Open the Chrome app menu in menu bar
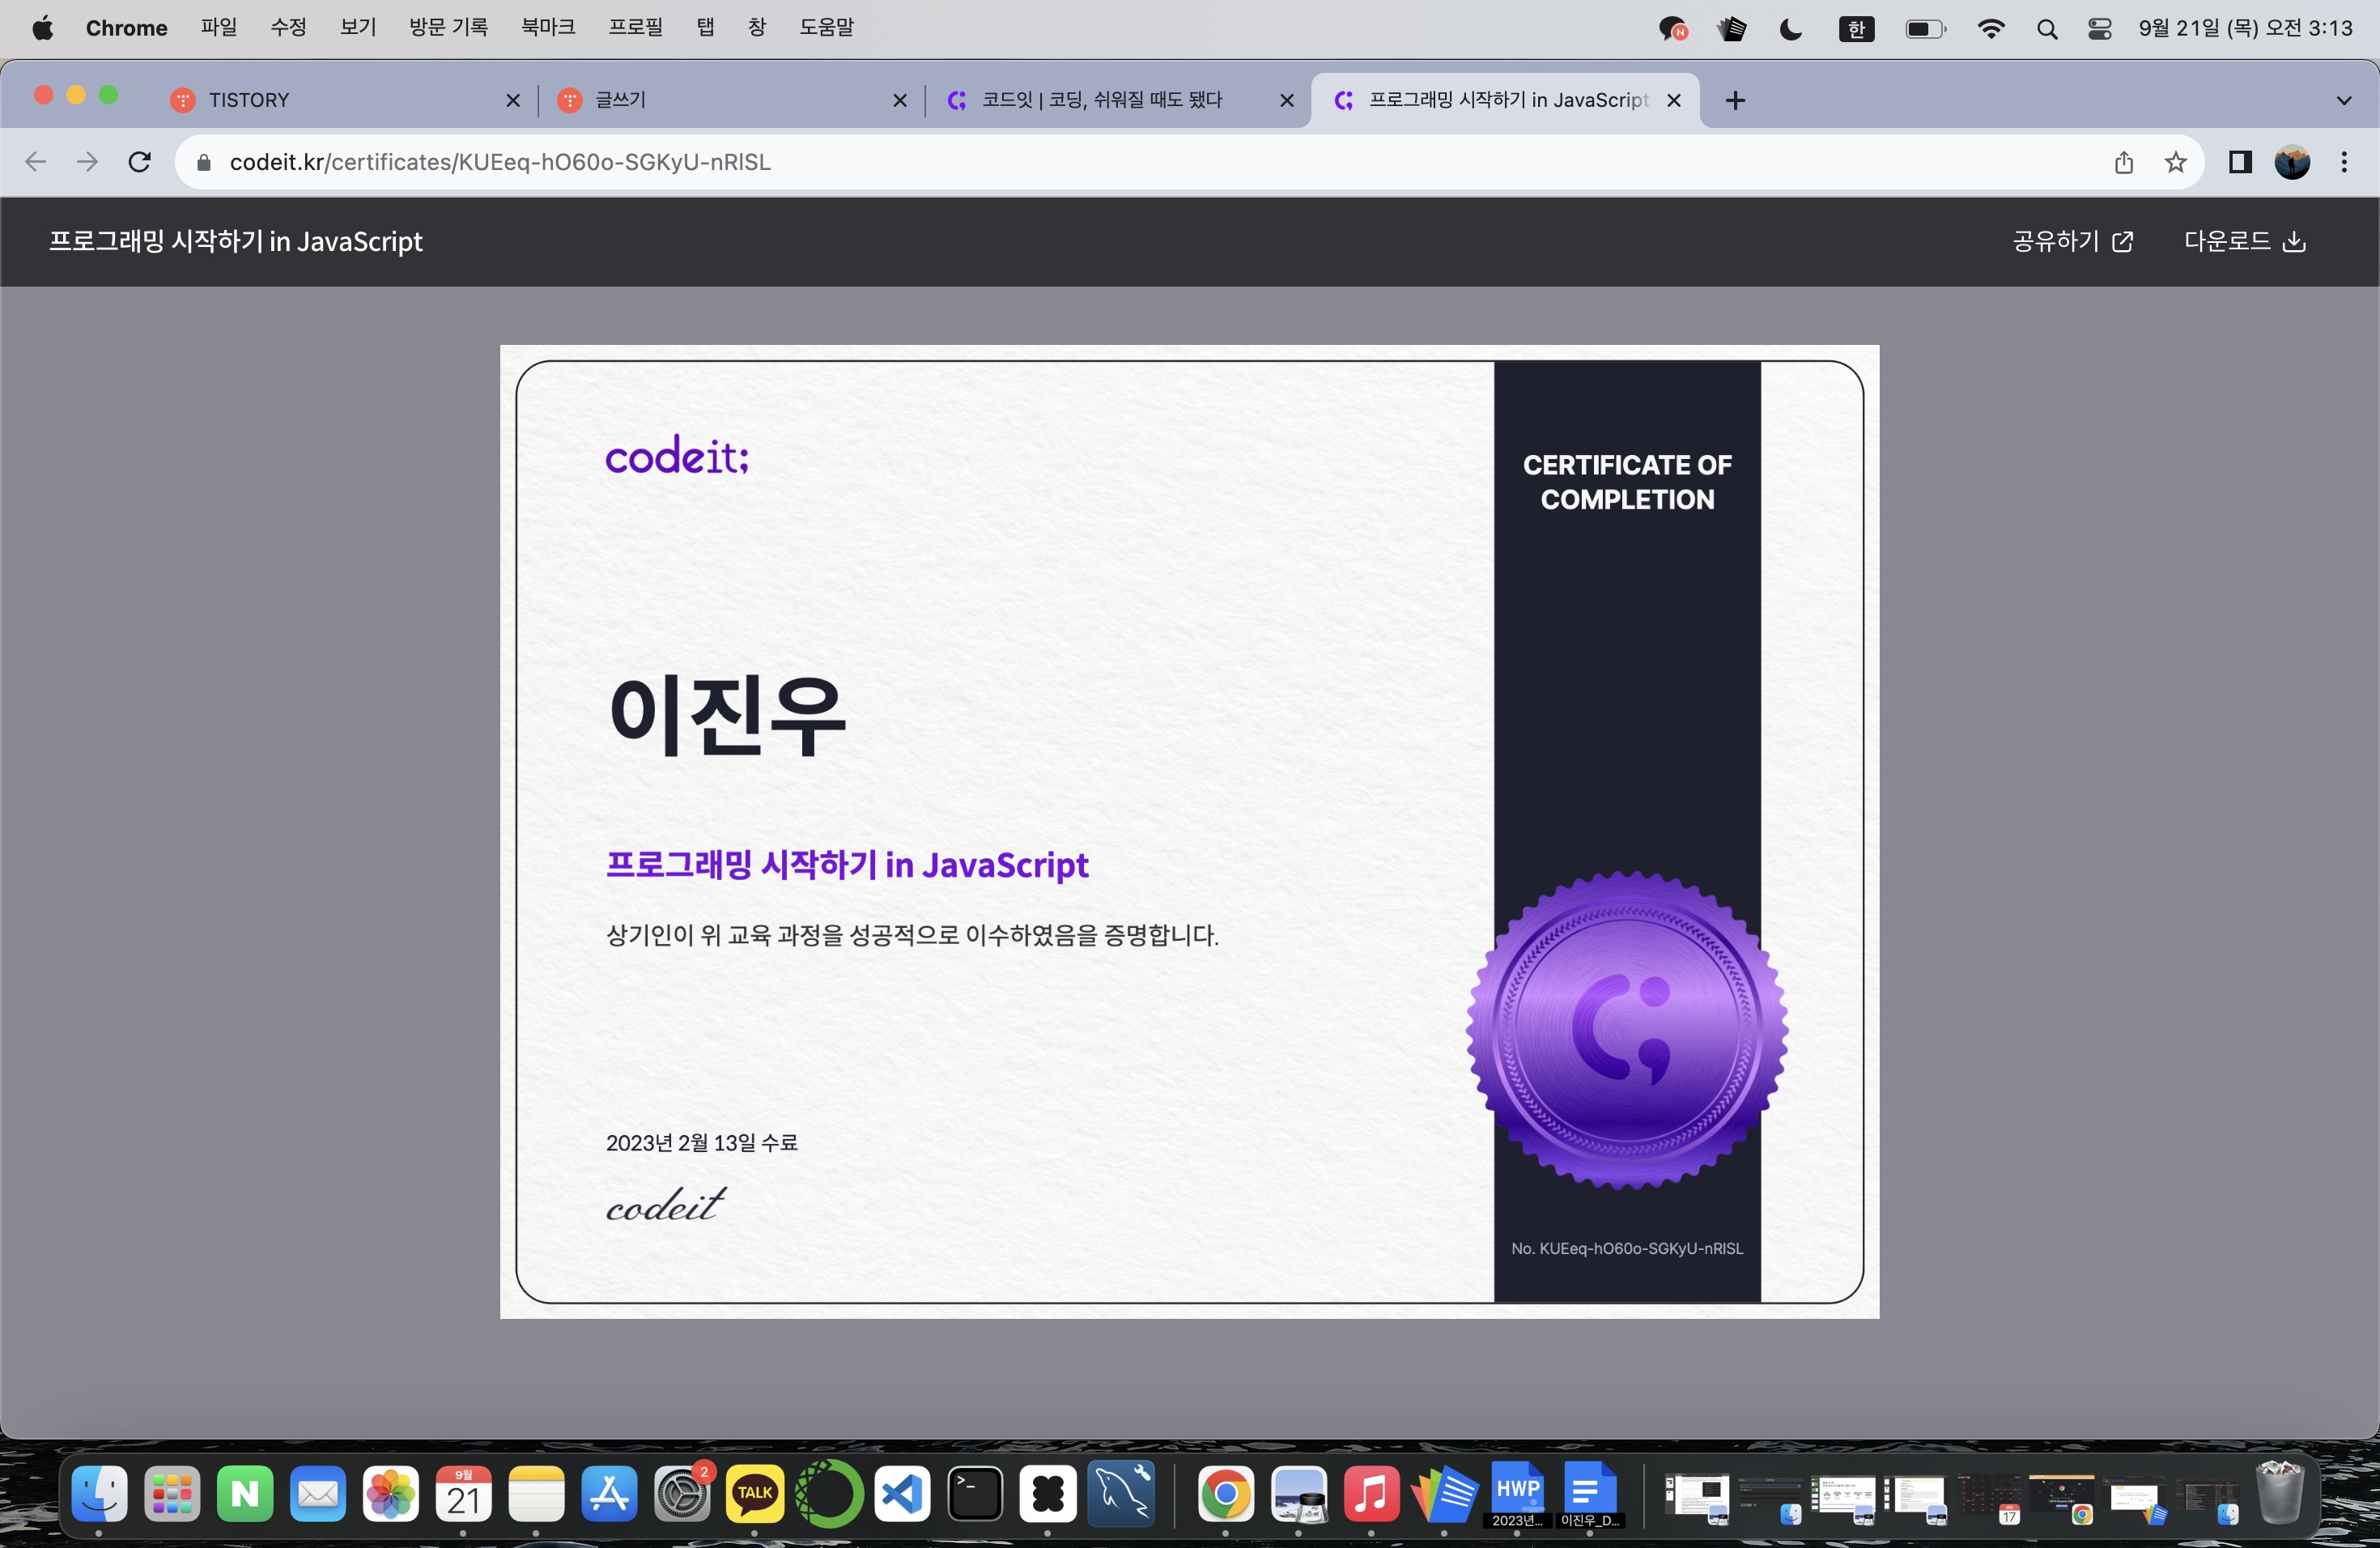The width and height of the screenshot is (2380, 1548). click(126, 28)
